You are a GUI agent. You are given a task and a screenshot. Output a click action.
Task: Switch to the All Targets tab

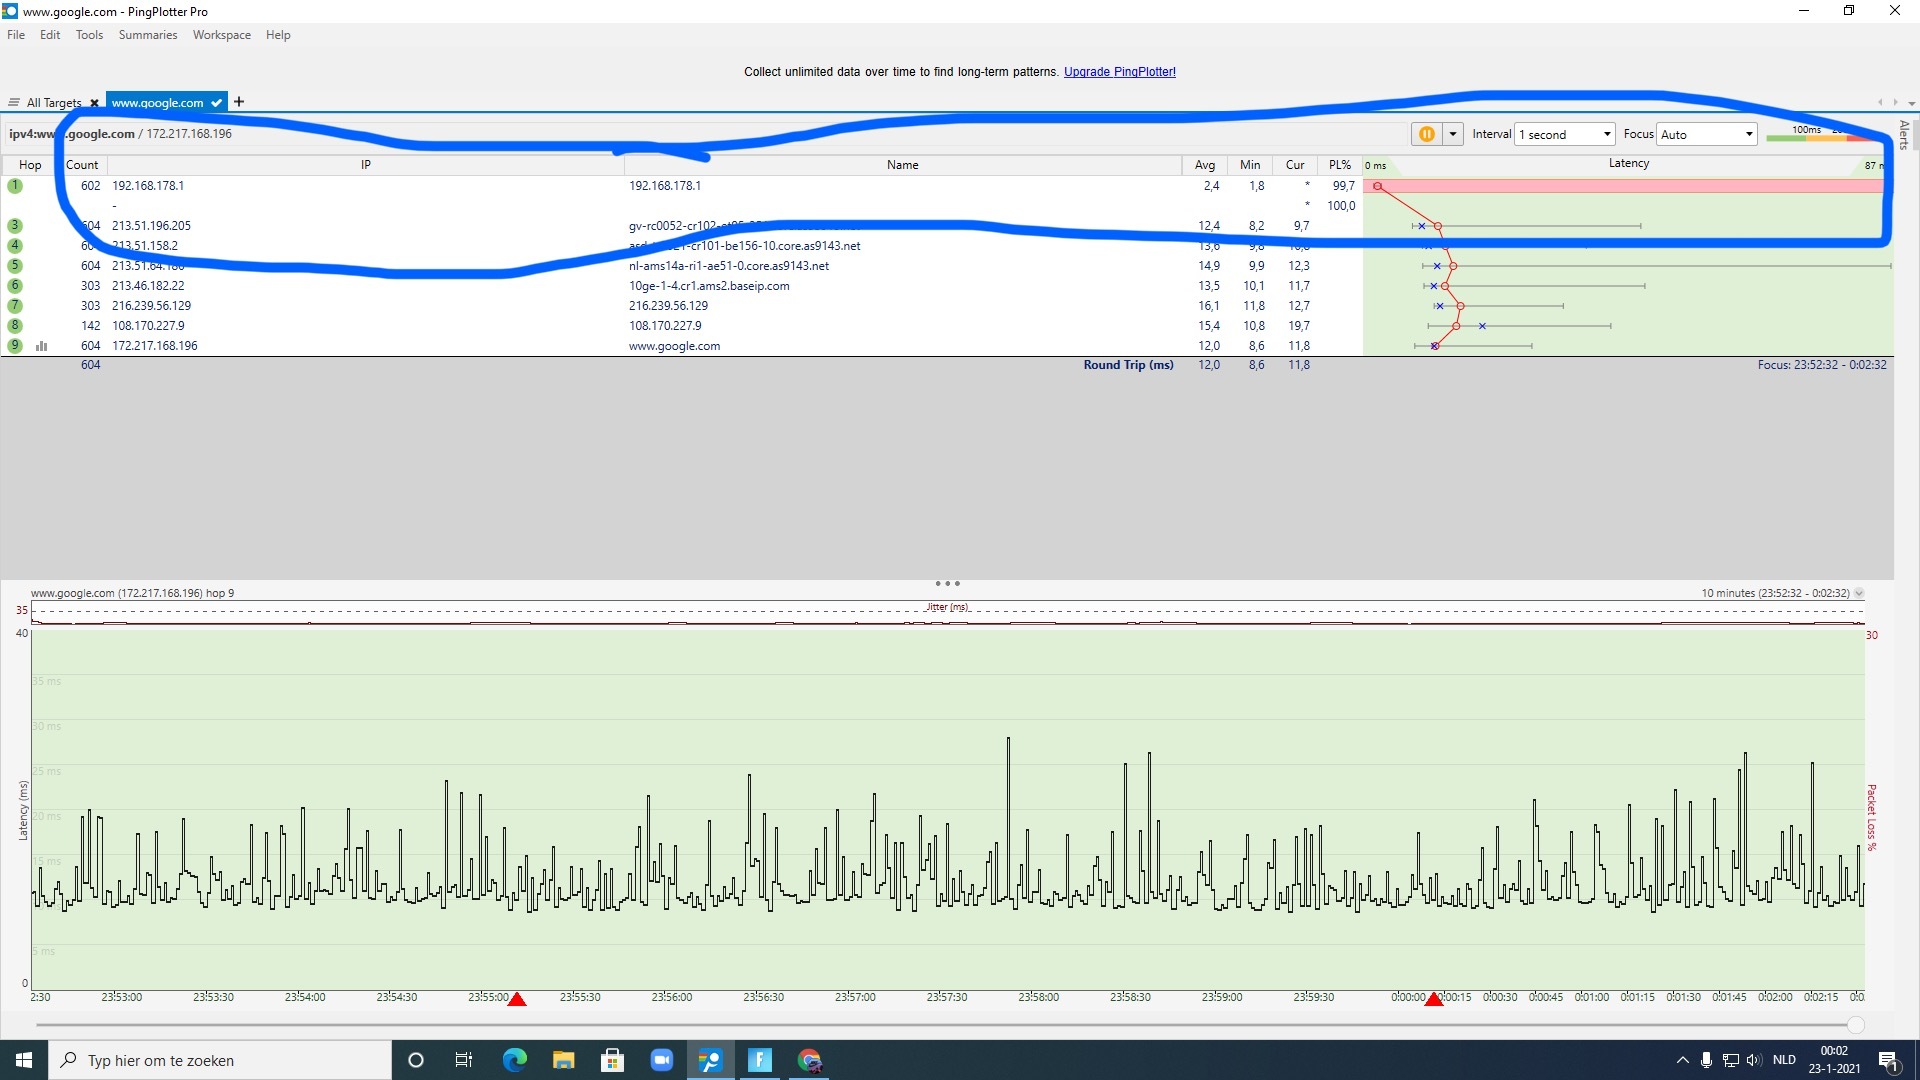pos(53,103)
